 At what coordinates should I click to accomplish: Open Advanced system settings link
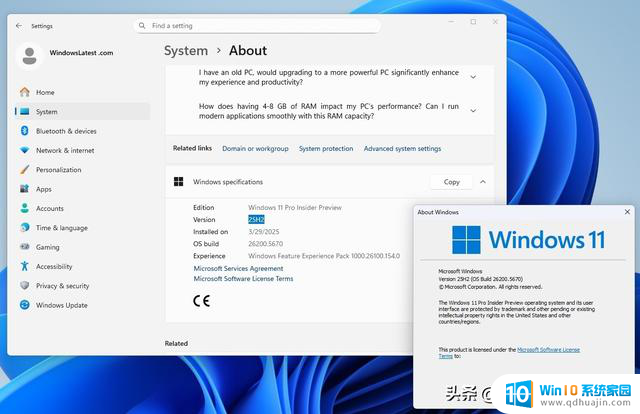pos(402,149)
